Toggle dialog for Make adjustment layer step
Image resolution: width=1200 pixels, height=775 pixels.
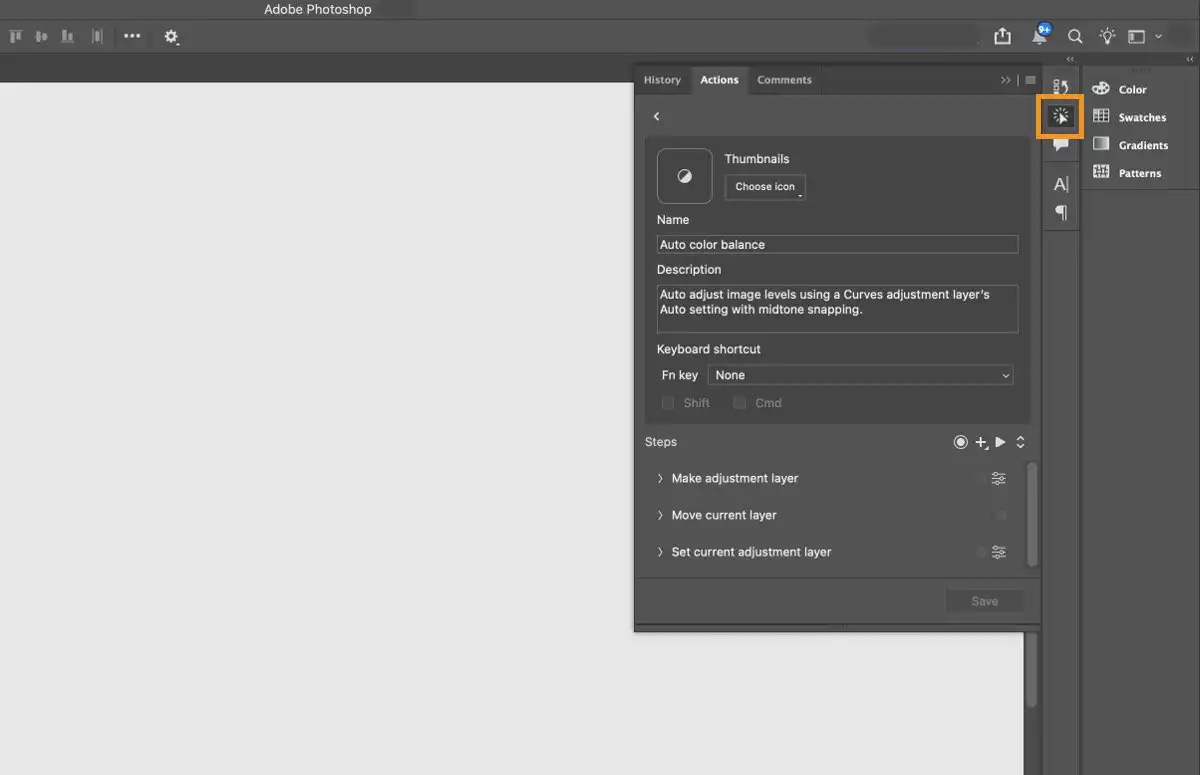[x=998, y=479]
